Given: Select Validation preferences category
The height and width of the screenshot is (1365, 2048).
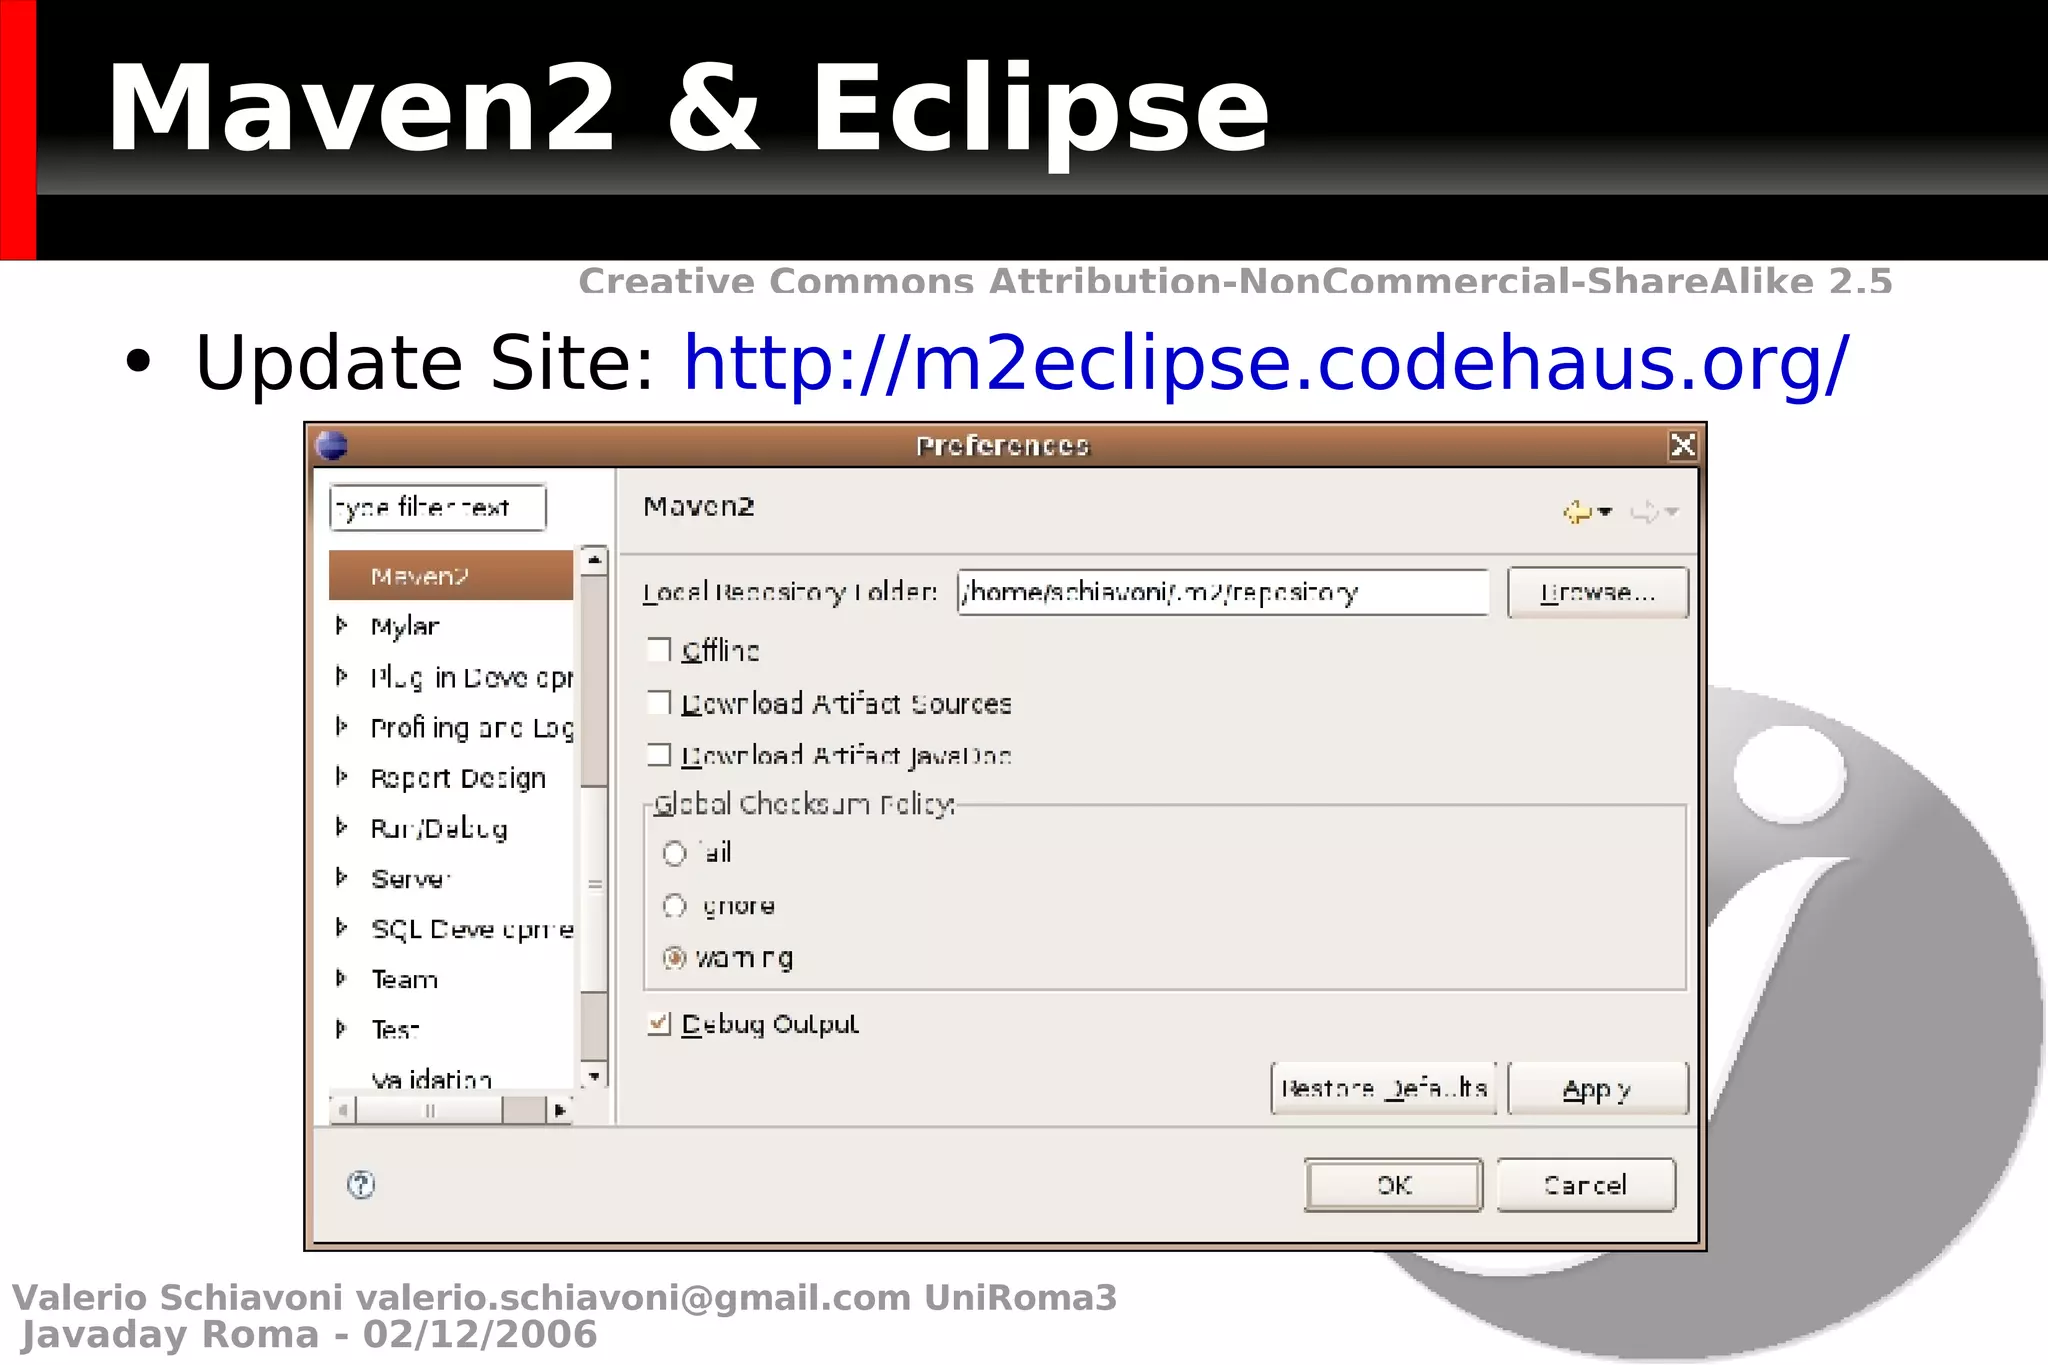Looking at the screenshot, I should (431, 1080).
